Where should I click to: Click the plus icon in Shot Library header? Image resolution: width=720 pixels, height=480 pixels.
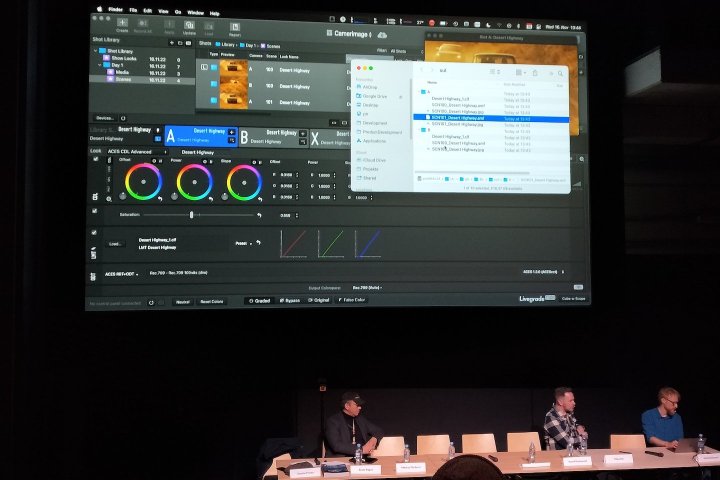(172, 43)
